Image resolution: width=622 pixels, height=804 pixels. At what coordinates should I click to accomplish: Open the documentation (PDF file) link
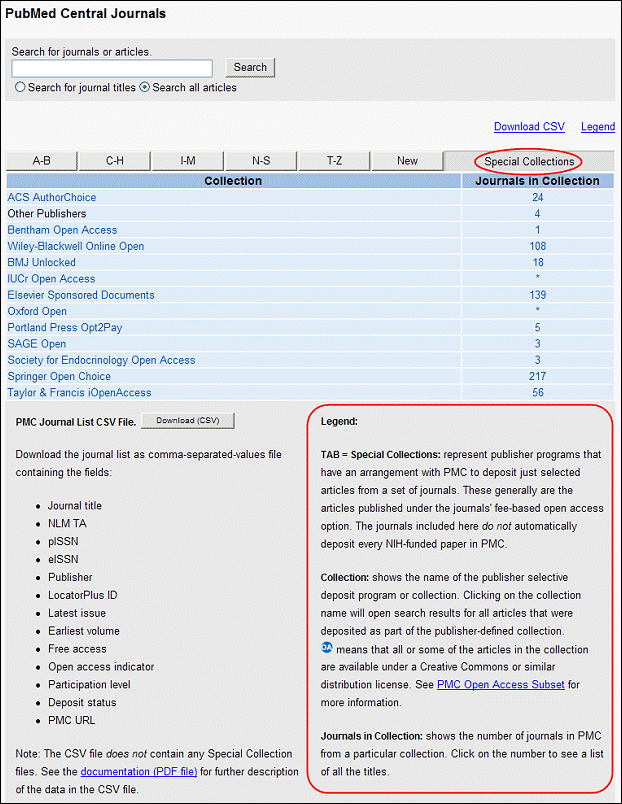(x=138, y=772)
